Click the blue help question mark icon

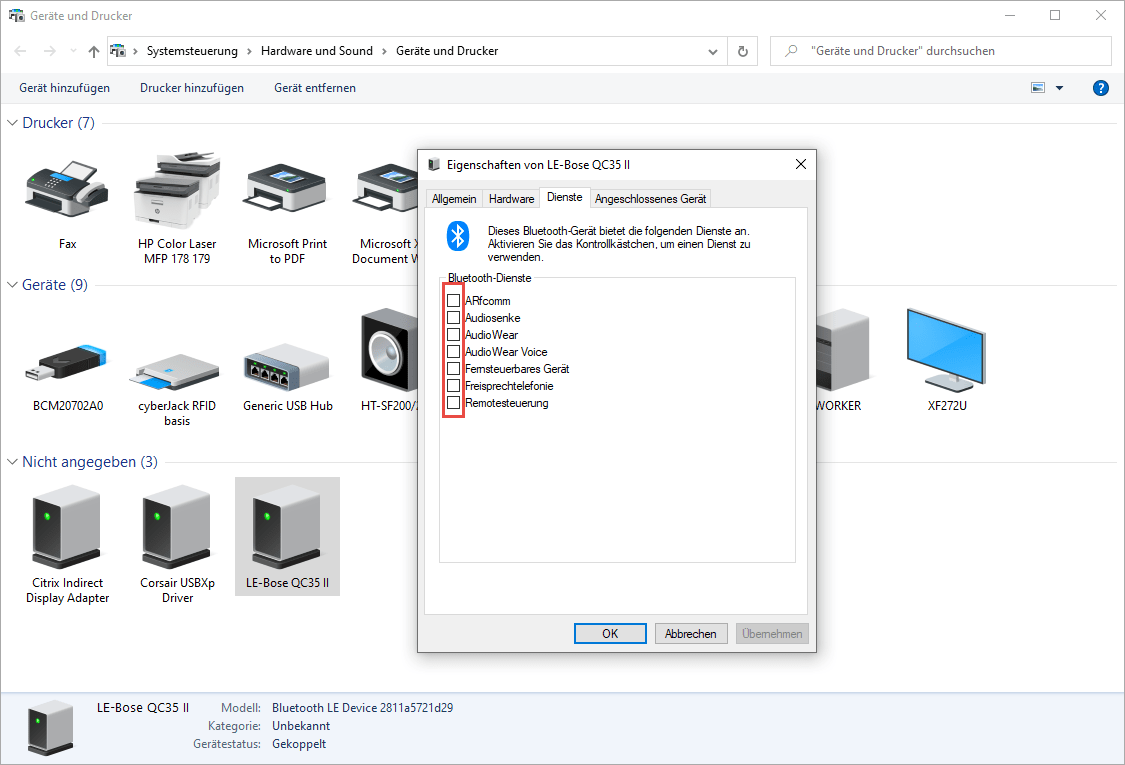point(1101,88)
